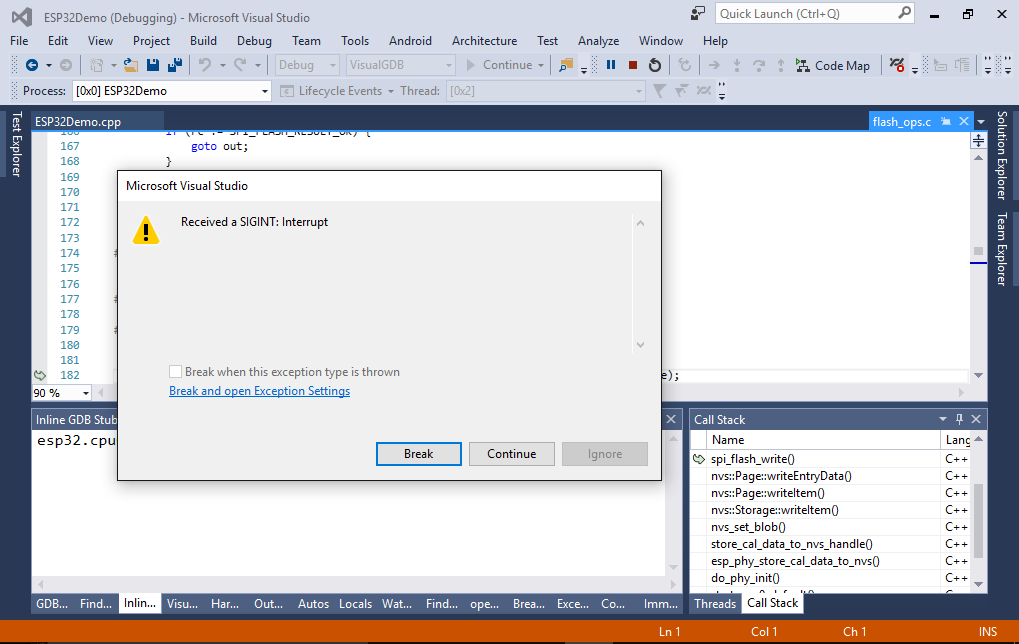The image size is (1019, 644).
Task: Expand the Lifecycle Events dropdown
Action: pos(391,91)
